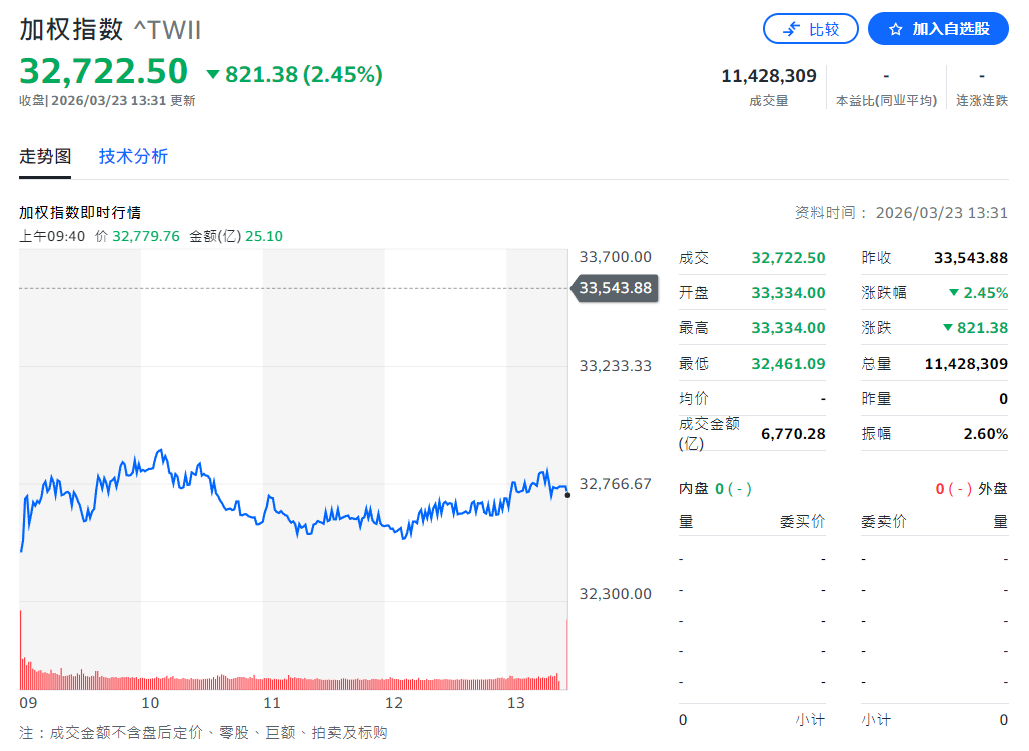Click the 内盘 label
The width and height of the screenshot is (1029, 751).
coord(694,489)
